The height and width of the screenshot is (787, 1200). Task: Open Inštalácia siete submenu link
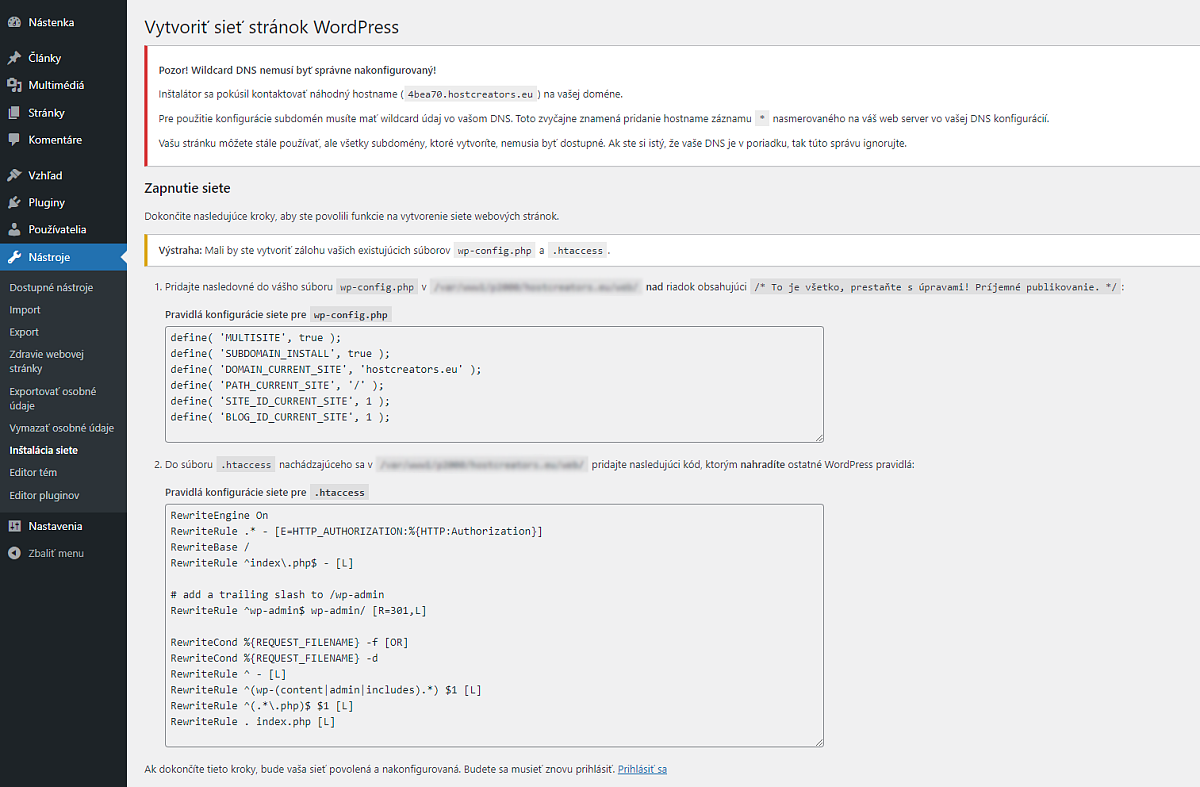[x=43, y=450]
